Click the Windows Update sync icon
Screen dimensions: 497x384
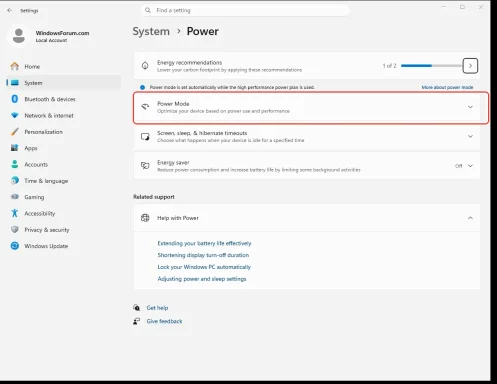[15, 246]
